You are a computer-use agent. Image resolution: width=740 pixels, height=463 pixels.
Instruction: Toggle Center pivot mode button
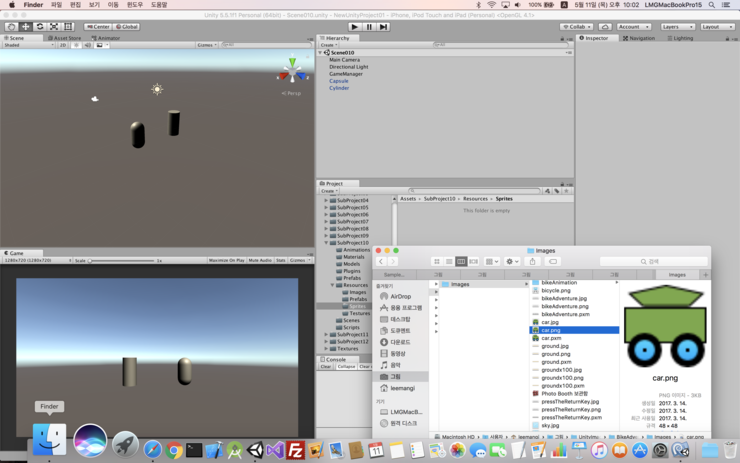(98, 27)
